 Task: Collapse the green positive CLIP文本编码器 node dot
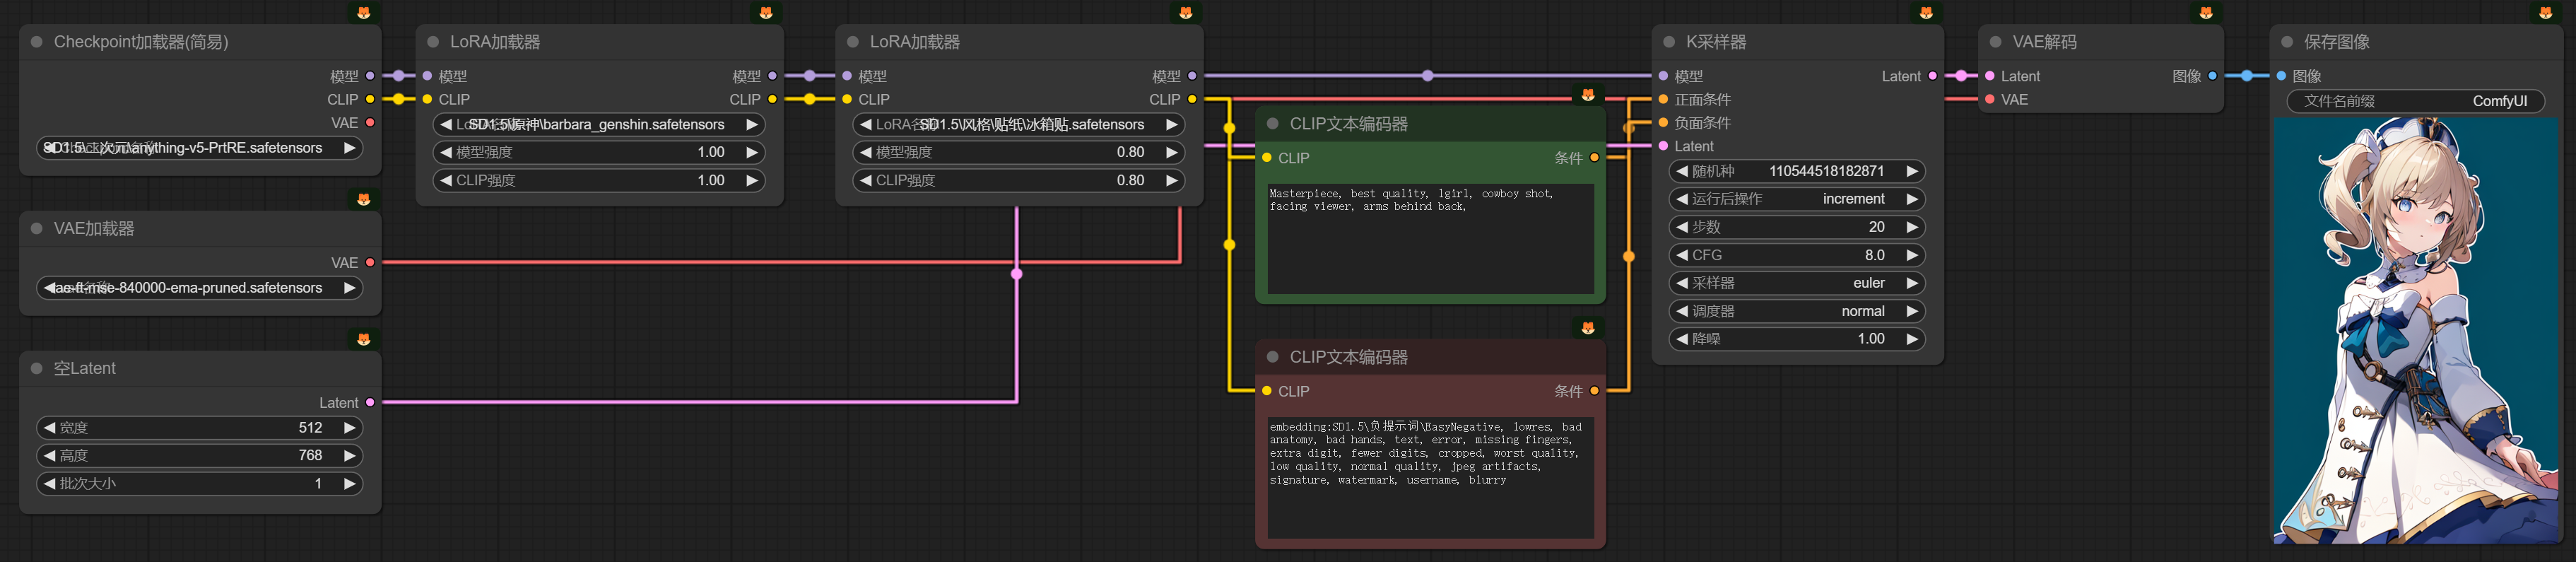coord(1273,124)
